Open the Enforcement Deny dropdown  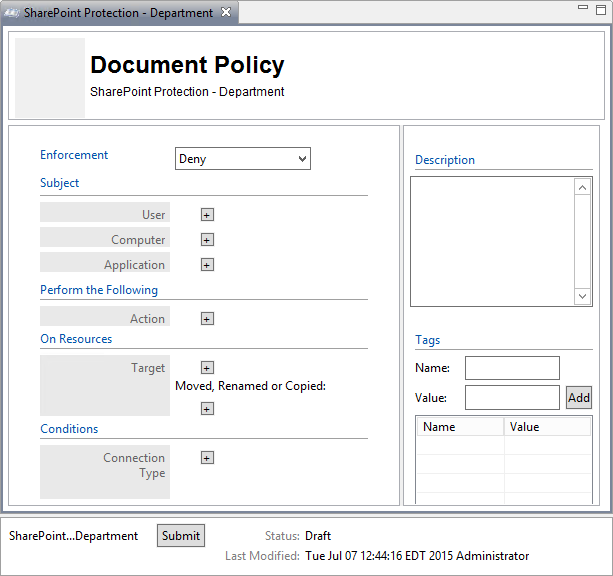tap(243, 158)
